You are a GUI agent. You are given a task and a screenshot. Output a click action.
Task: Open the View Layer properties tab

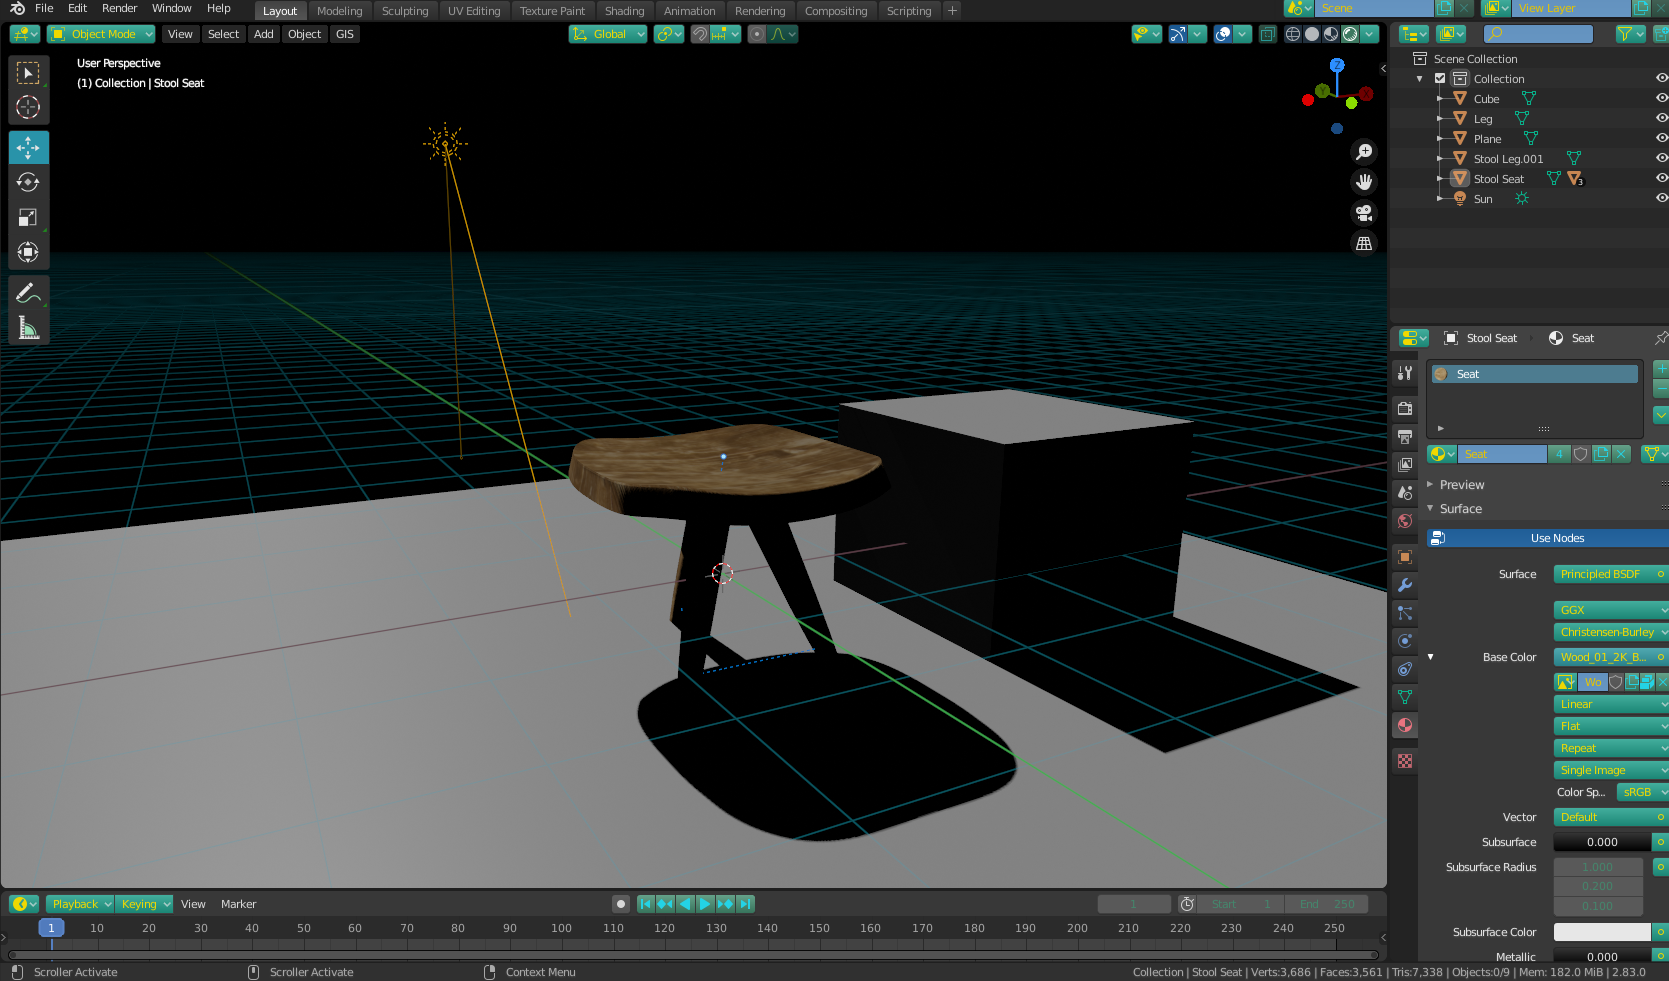coord(1405,464)
